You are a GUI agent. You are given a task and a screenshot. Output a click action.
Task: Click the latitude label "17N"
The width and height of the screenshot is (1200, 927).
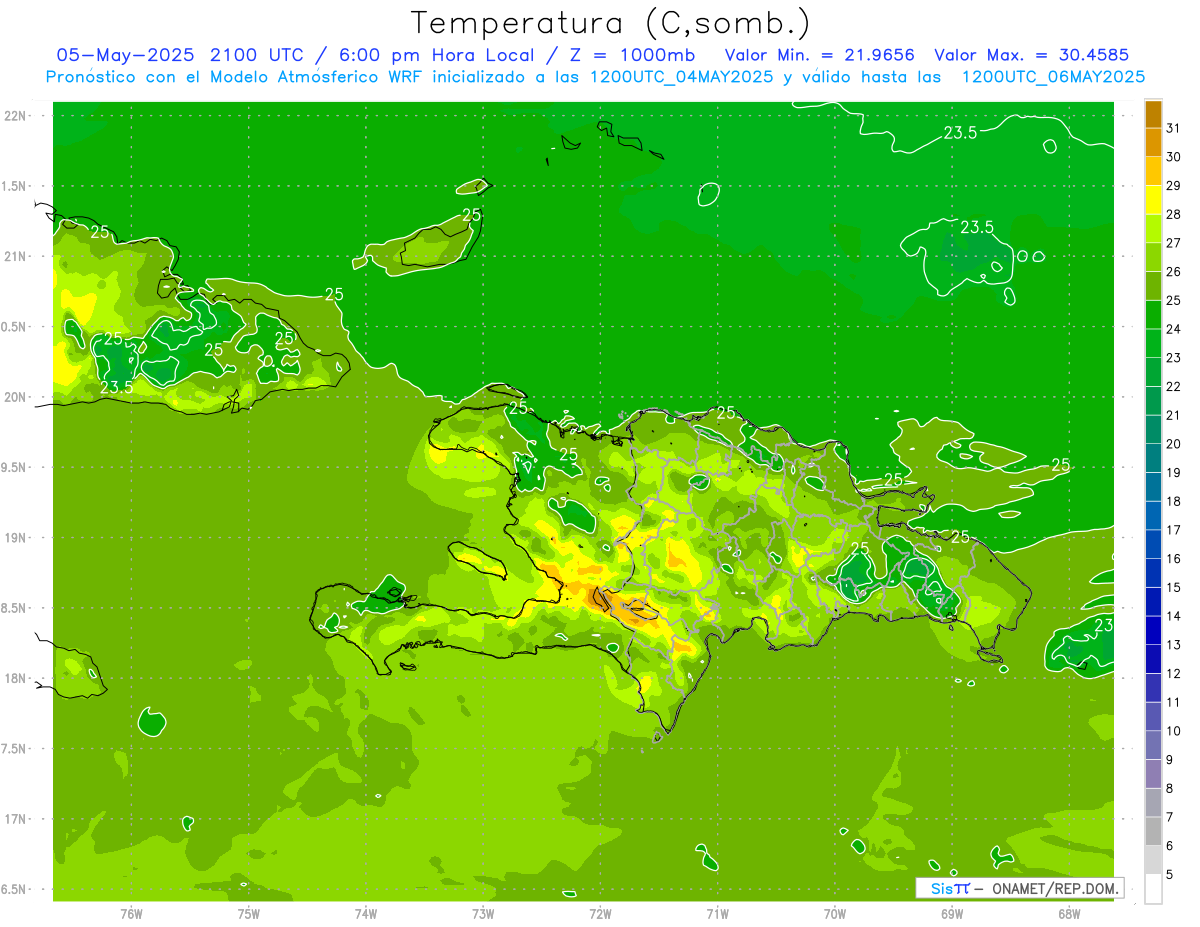coord(15,820)
